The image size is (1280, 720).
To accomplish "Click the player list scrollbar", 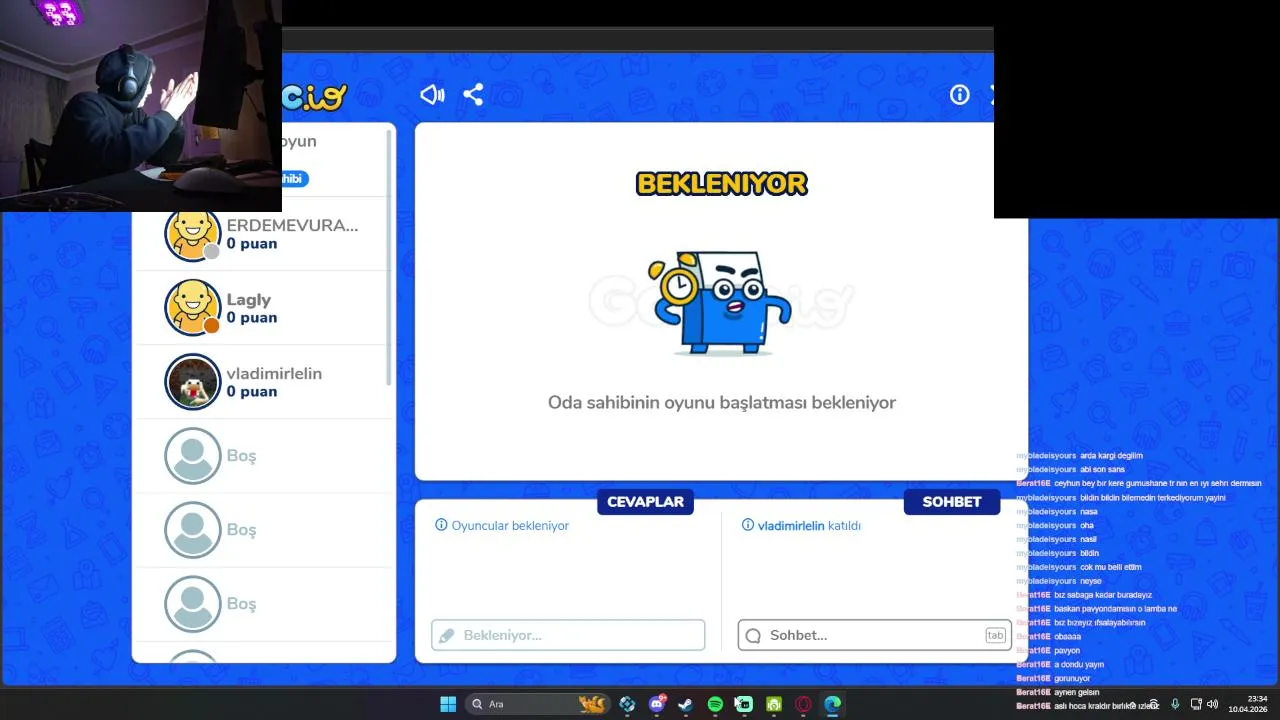I will [389, 257].
